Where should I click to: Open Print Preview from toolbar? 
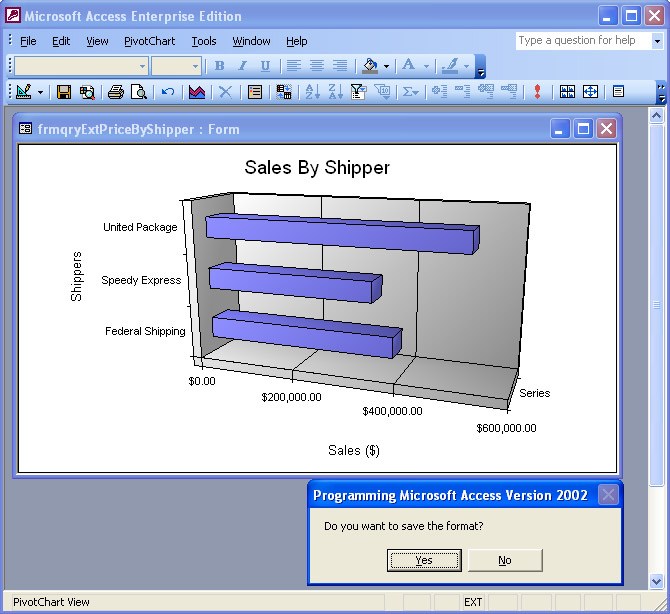tap(138, 92)
